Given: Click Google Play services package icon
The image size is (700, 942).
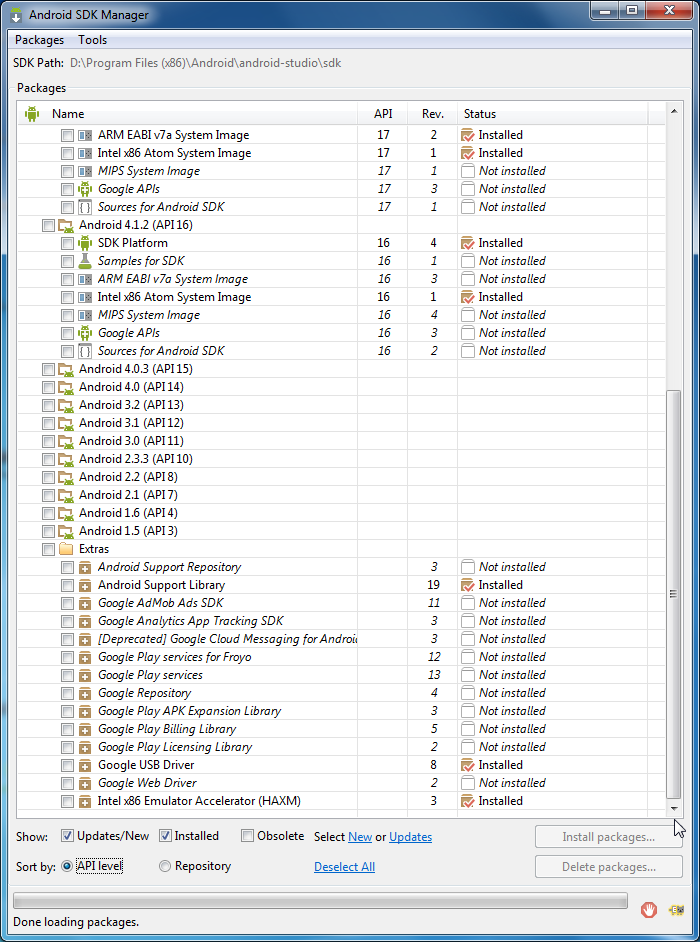Looking at the screenshot, I should pyautogui.click(x=85, y=675).
